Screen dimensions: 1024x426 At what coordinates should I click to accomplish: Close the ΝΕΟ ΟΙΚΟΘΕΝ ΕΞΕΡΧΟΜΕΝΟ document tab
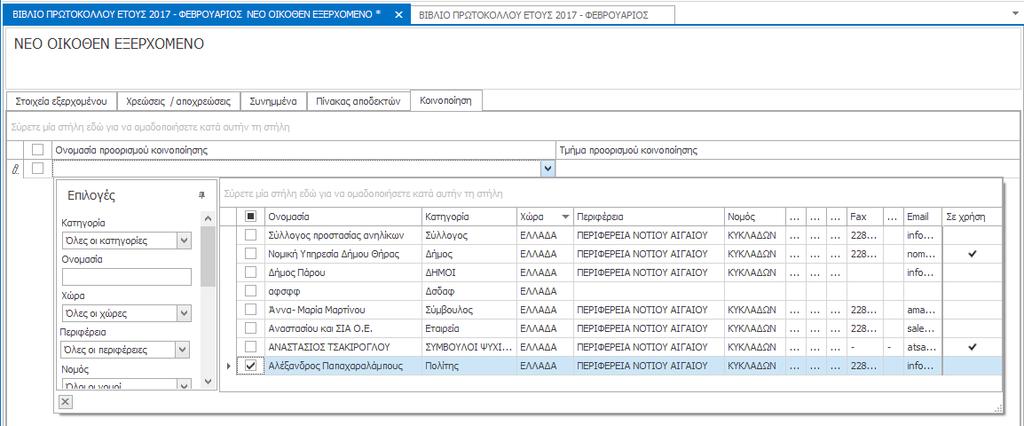pyautogui.click(x=399, y=15)
